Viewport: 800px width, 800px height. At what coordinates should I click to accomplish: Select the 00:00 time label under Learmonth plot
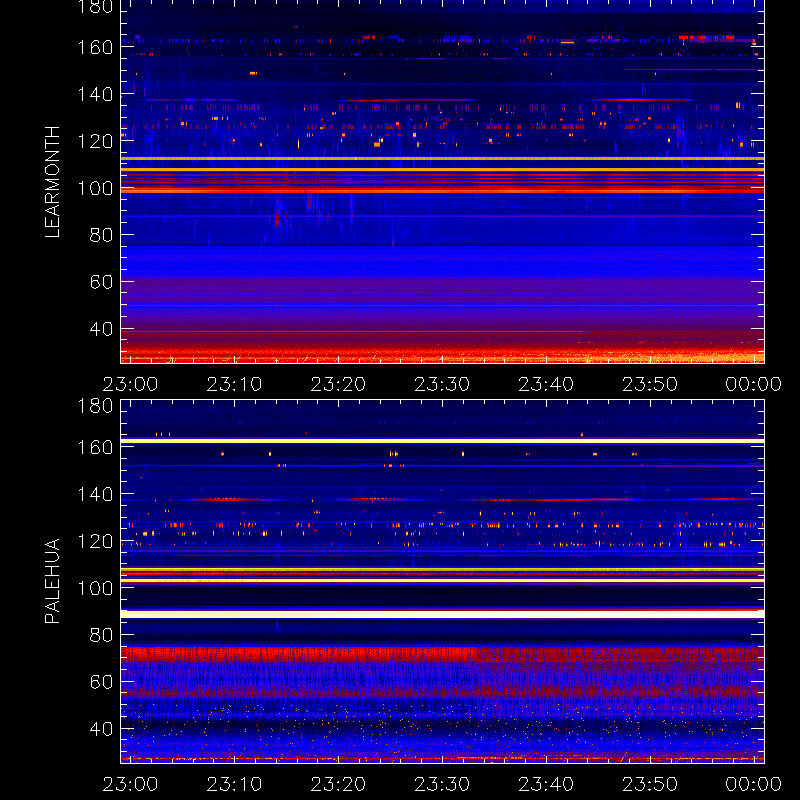click(x=754, y=384)
